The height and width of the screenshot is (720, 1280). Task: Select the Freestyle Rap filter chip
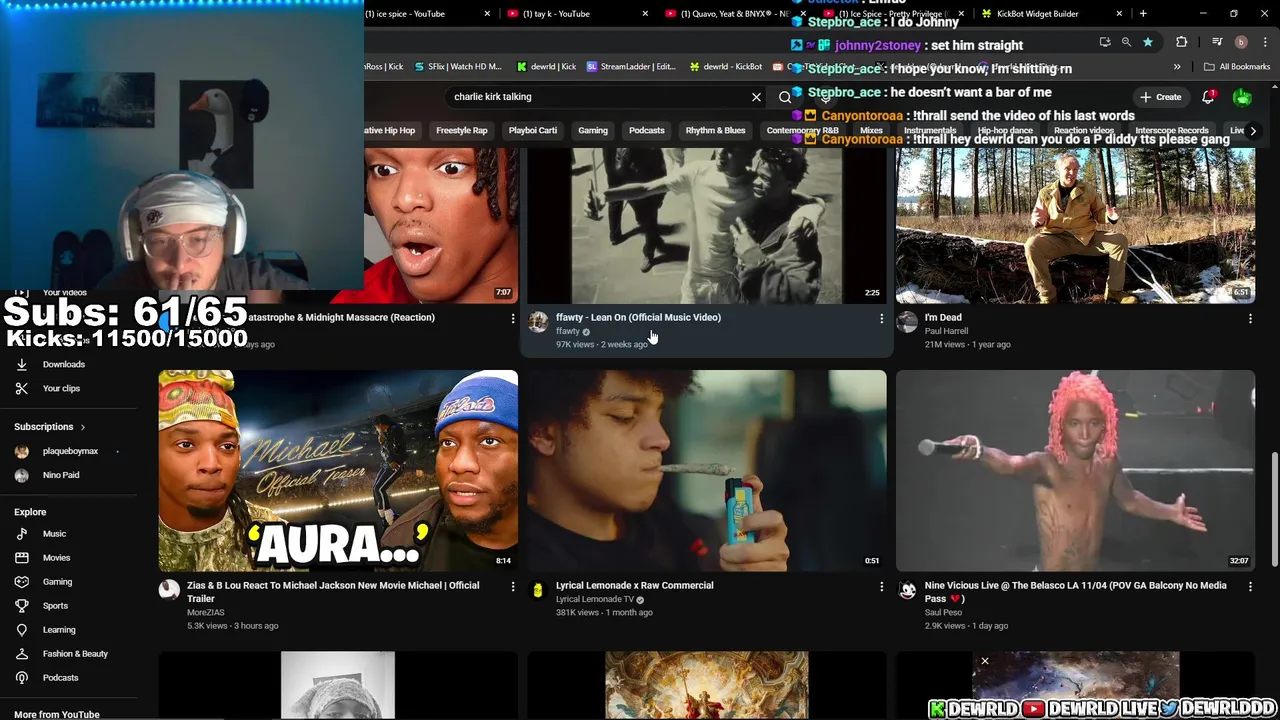(461, 131)
